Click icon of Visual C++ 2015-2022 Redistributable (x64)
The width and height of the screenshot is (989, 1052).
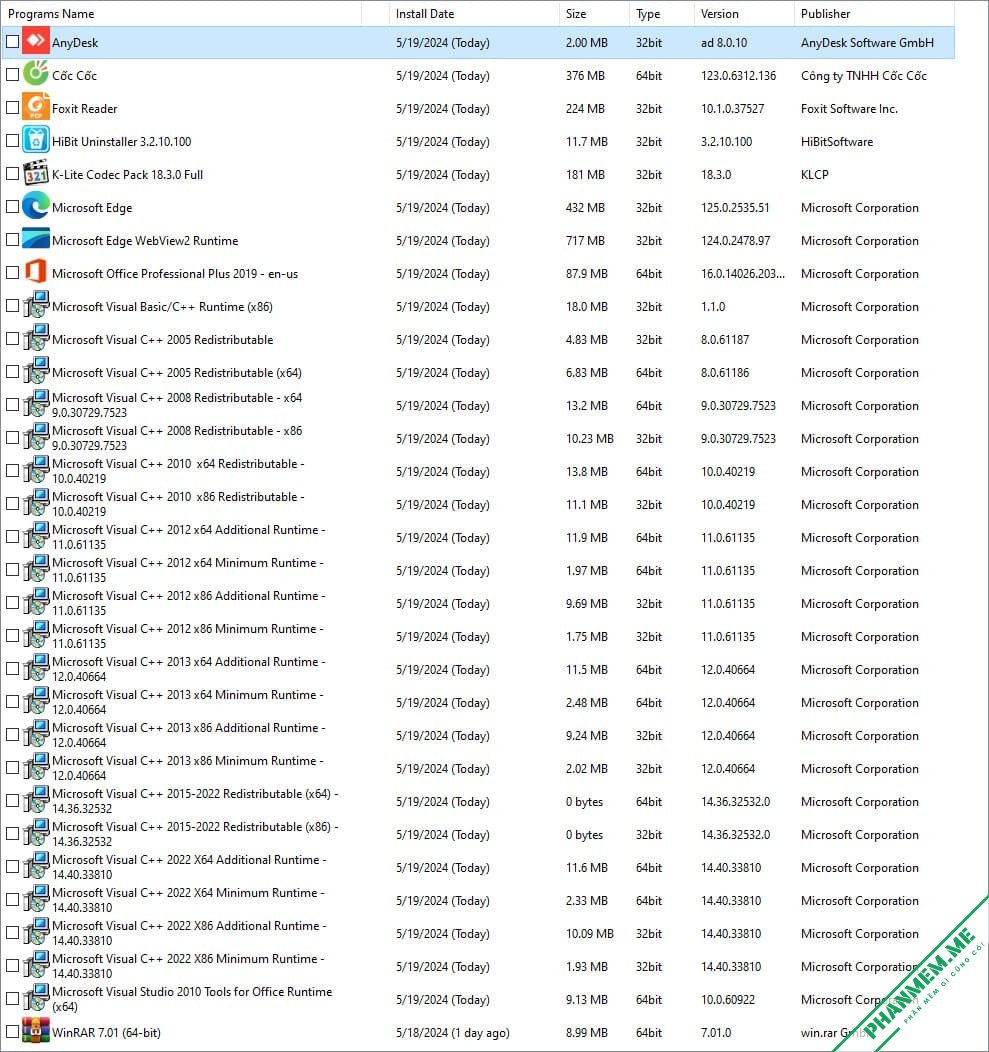(x=36, y=800)
